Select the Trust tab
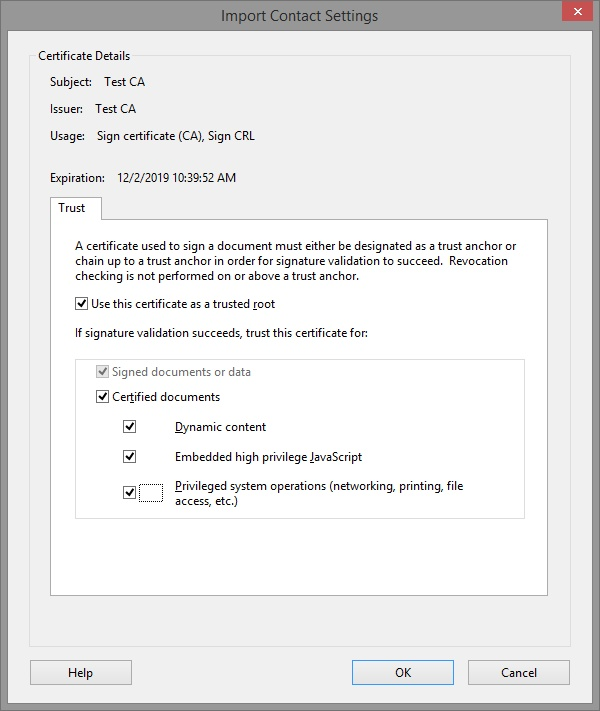This screenshot has height=711, width=600. [76, 208]
